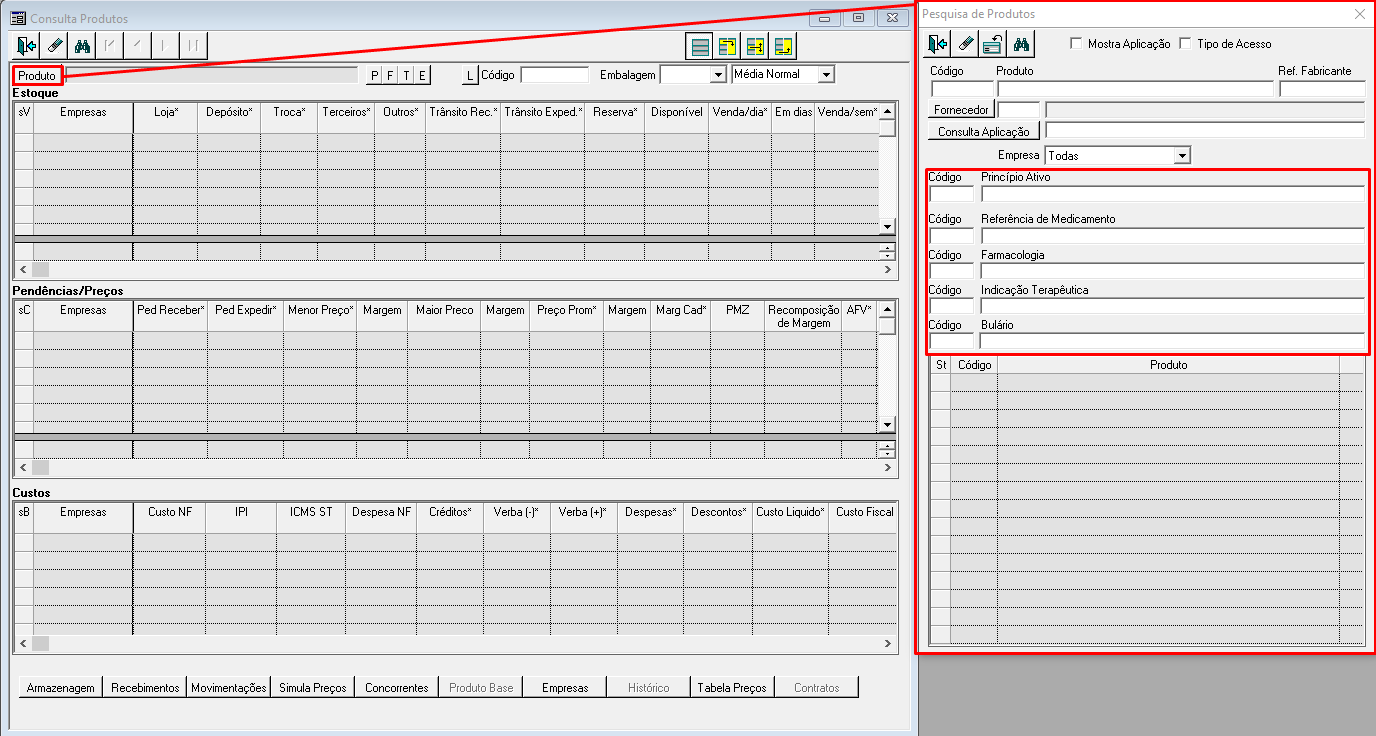This screenshot has height=736, width=1376.
Task: Click the Consulta Aplicação button
Action: (984, 131)
